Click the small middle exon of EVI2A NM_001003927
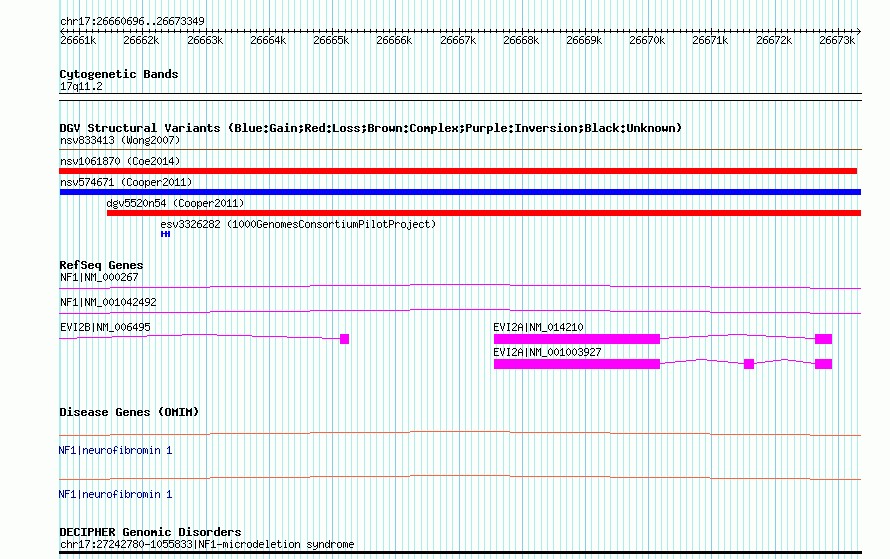Screen dimensions: 890x559 [x=749, y=364]
